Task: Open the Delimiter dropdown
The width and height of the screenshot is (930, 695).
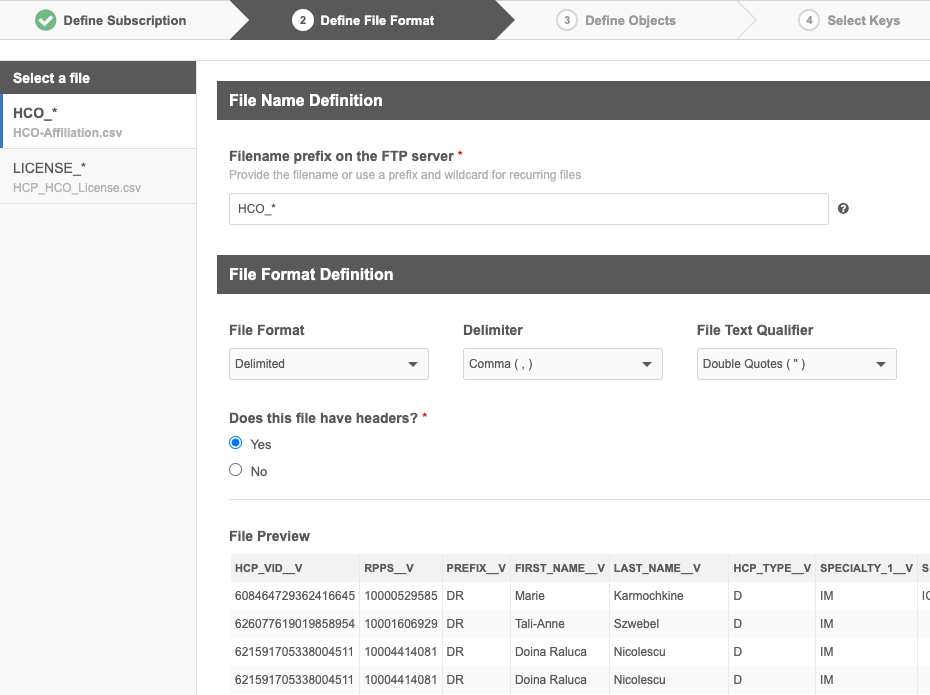Action: tap(562, 364)
